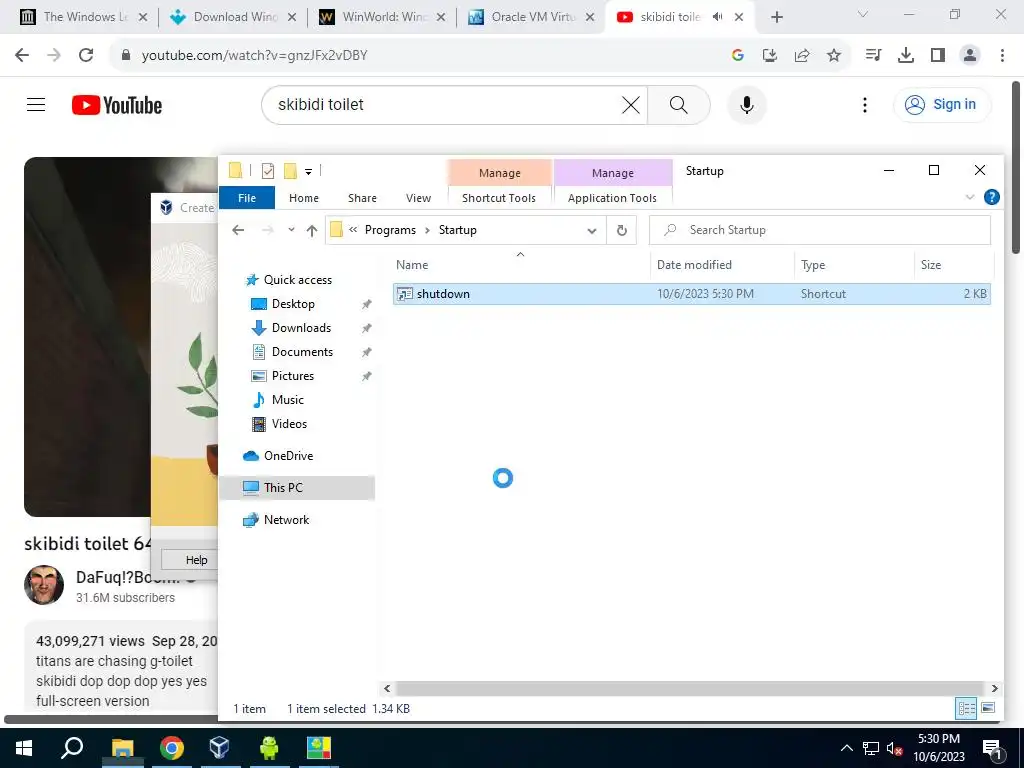This screenshot has width=1024, height=768.
Task: Open the Shortcut Tools tab
Action: pyautogui.click(x=499, y=198)
